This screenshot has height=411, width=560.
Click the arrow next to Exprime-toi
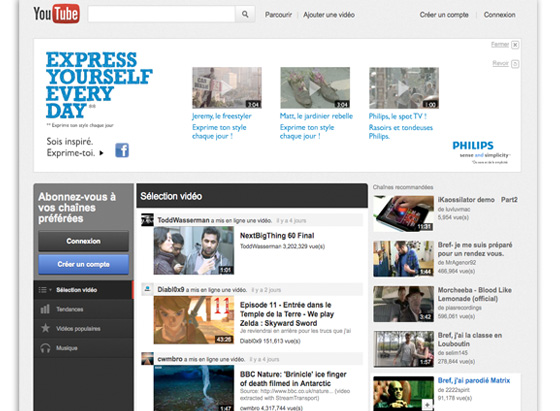tap(101, 153)
